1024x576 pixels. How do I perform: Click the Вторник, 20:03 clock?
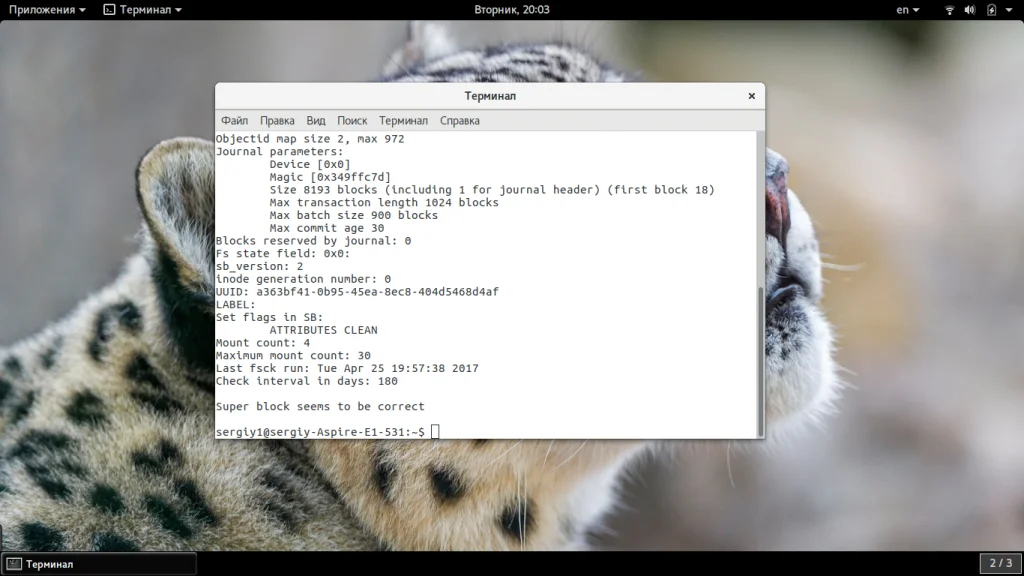(511, 10)
